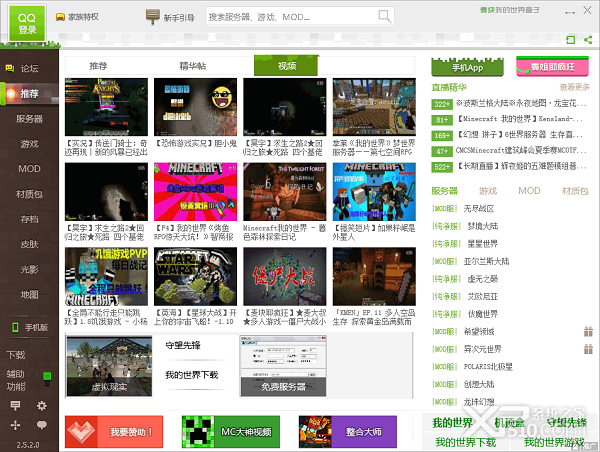Image resolution: width=600 pixels, height=452 pixels.
Task: Open server POLARIS北极星 in list
Action: coord(488,367)
